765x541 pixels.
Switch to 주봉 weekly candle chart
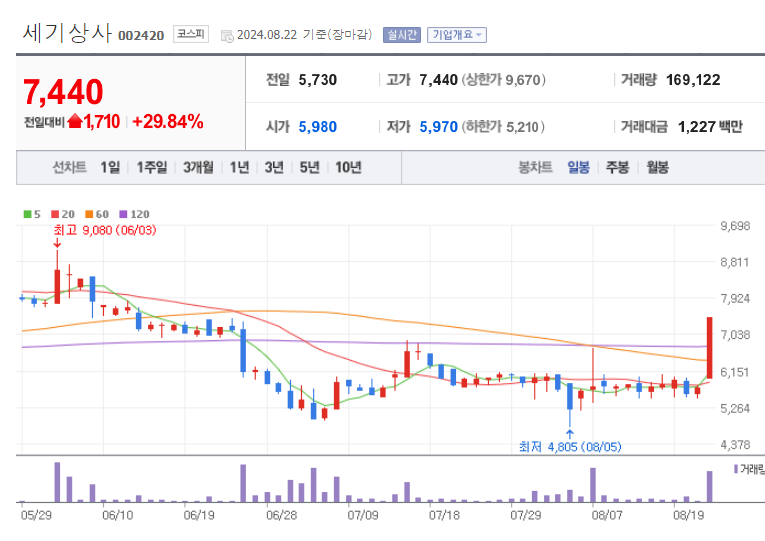coord(618,167)
